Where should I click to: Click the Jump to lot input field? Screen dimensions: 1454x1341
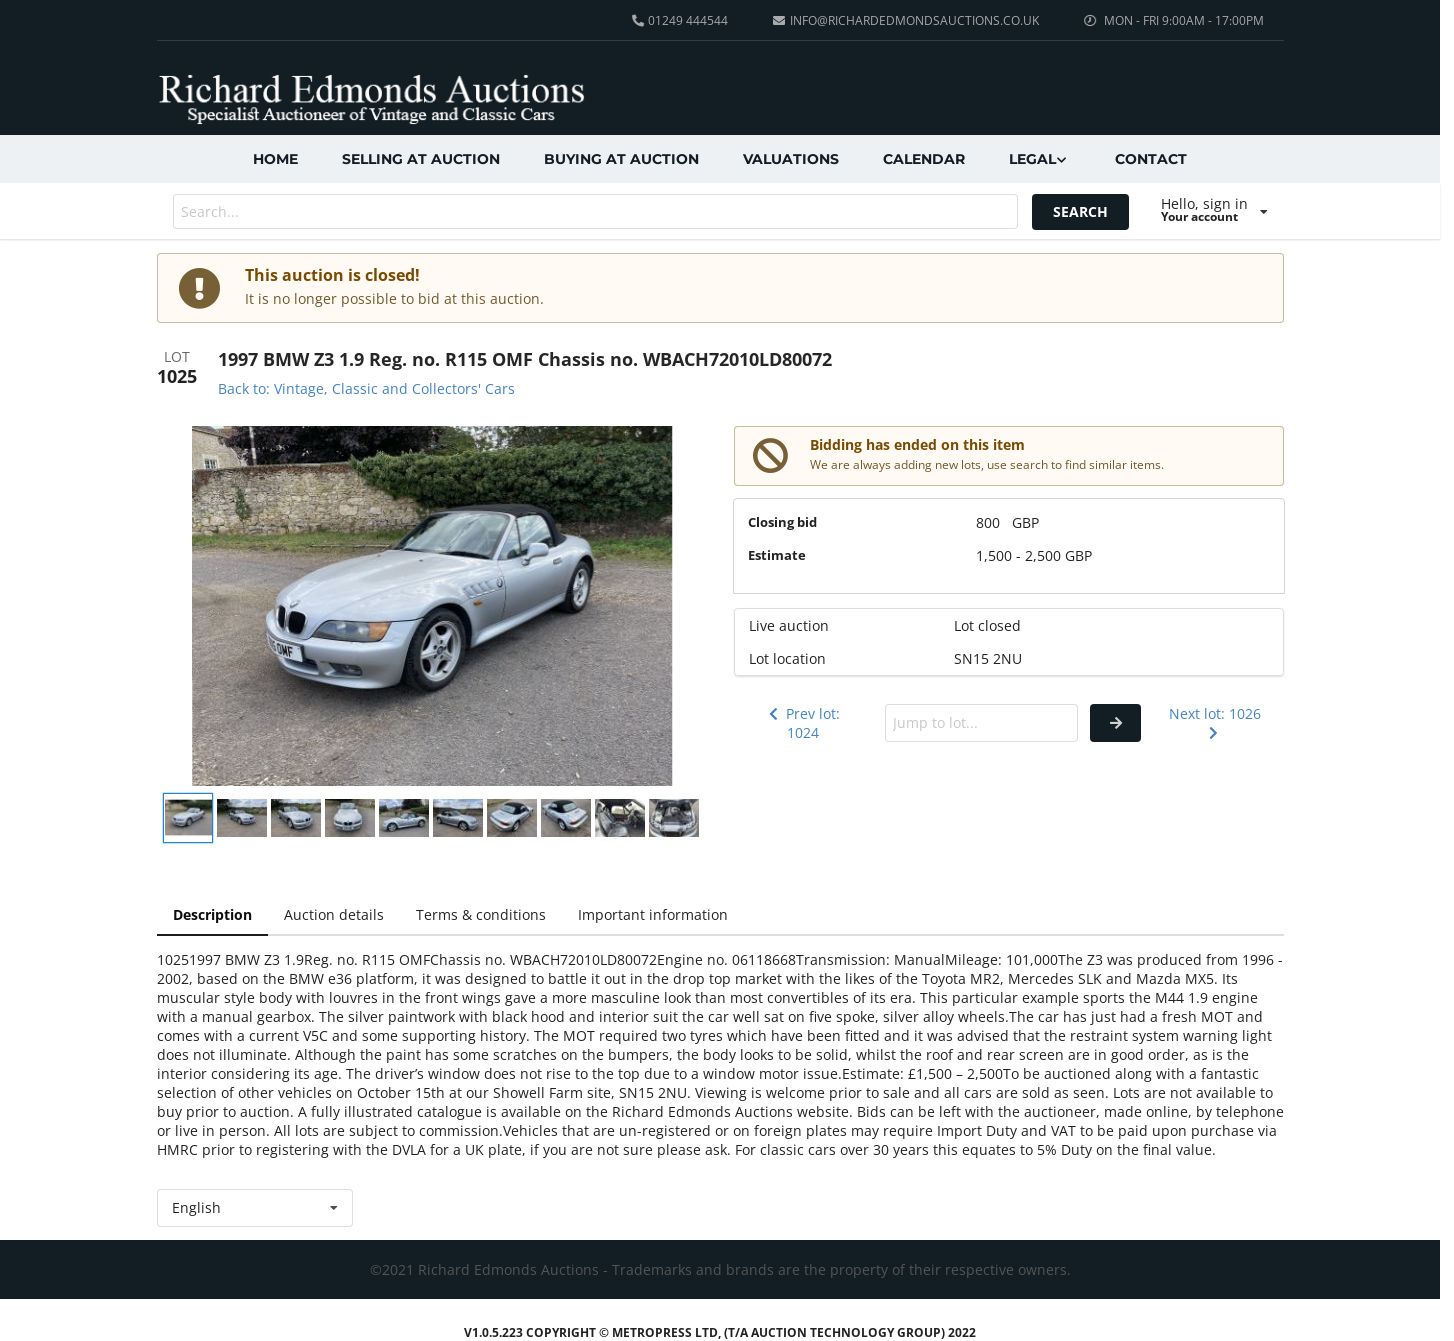[981, 723]
